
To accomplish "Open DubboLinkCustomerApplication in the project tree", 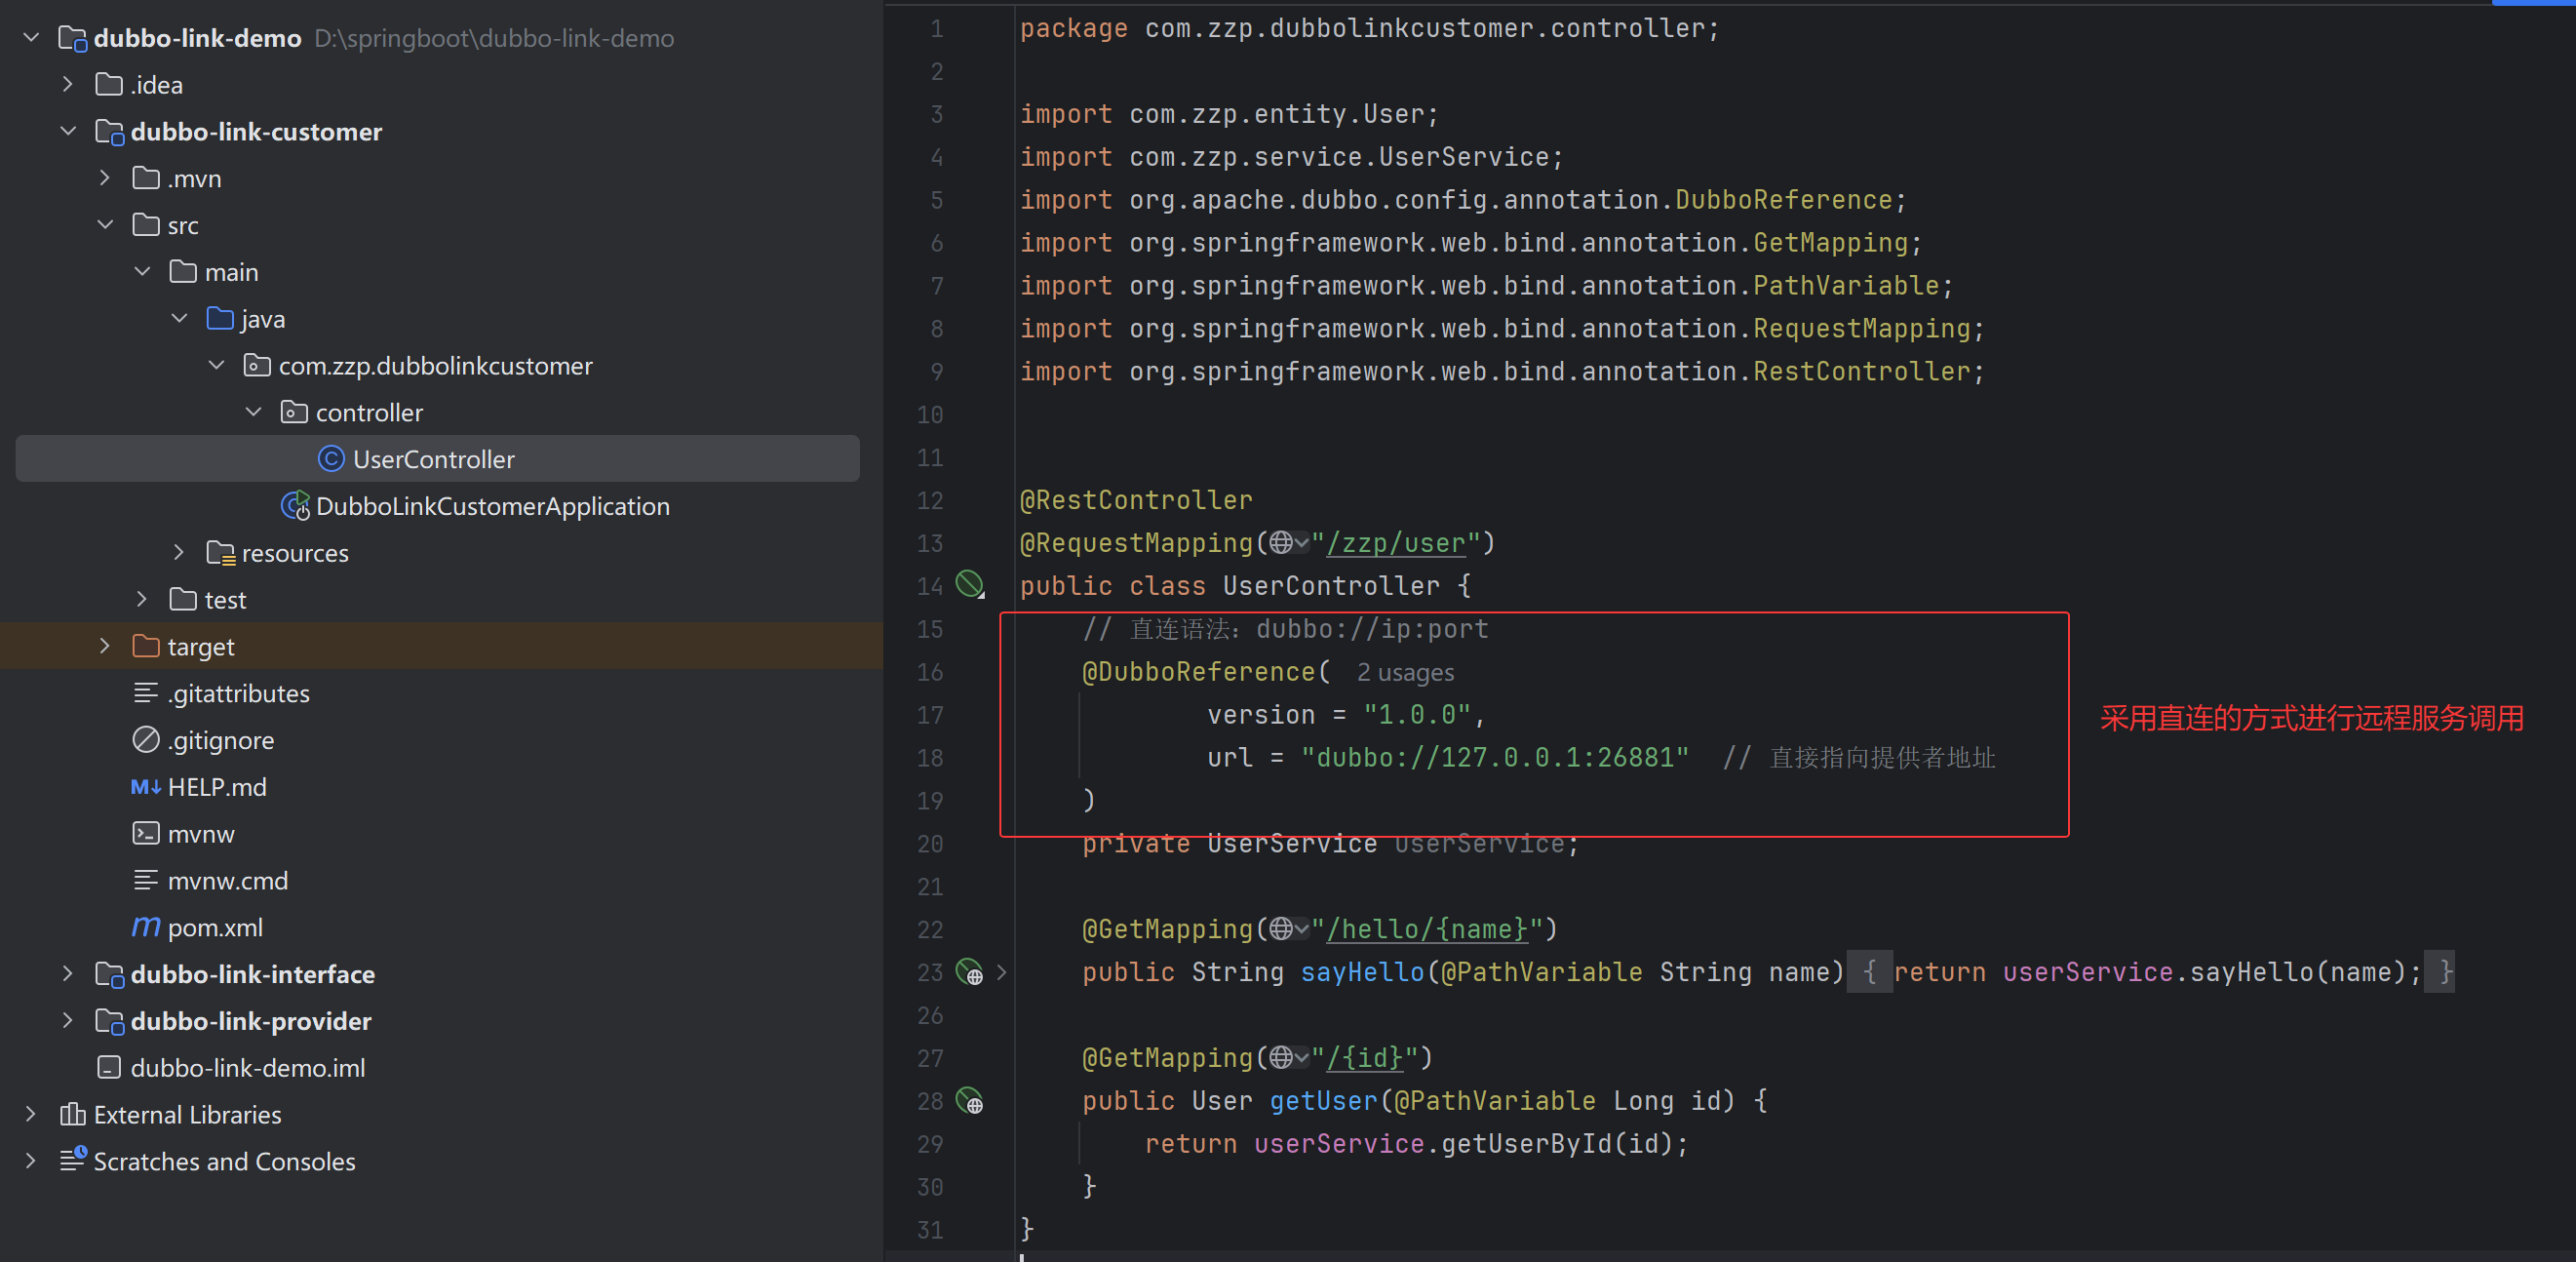I will tap(492, 506).
